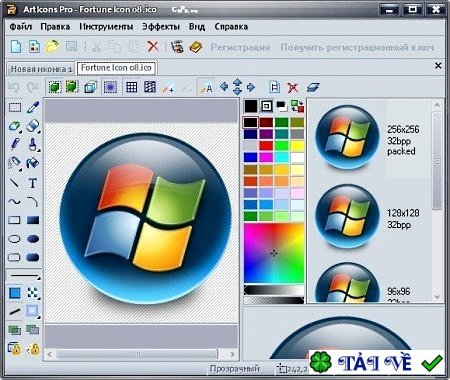
Task: Click the grayscale gradient bar
Action: (x=274, y=290)
